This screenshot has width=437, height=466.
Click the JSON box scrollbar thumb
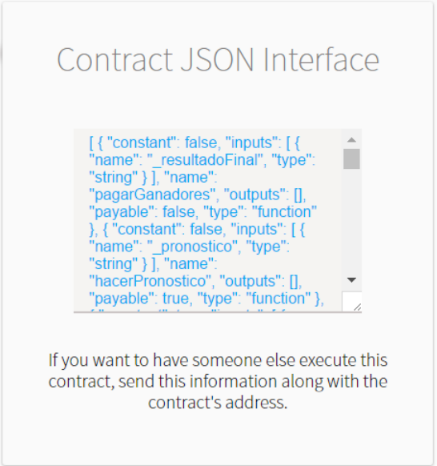click(x=351, y=159)
